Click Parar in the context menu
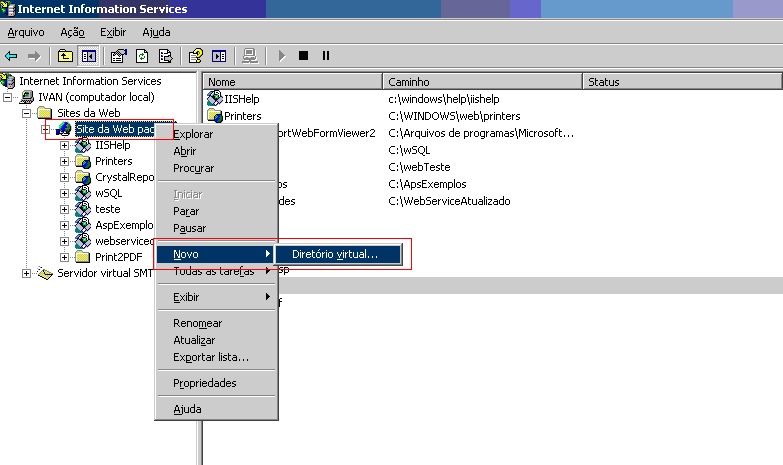 (186, 211)
